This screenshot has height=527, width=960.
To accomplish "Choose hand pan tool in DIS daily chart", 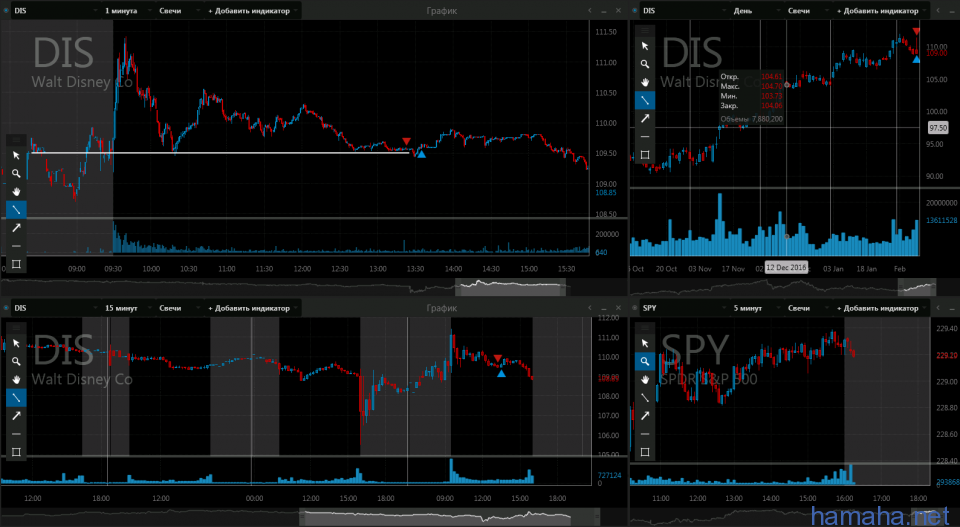I will tap(645, 82).
